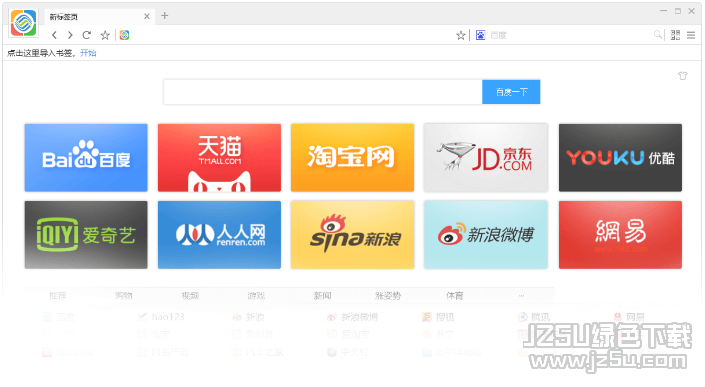Click the site icon in address bar
705x387 pixels.
click(x=125, y=35)
